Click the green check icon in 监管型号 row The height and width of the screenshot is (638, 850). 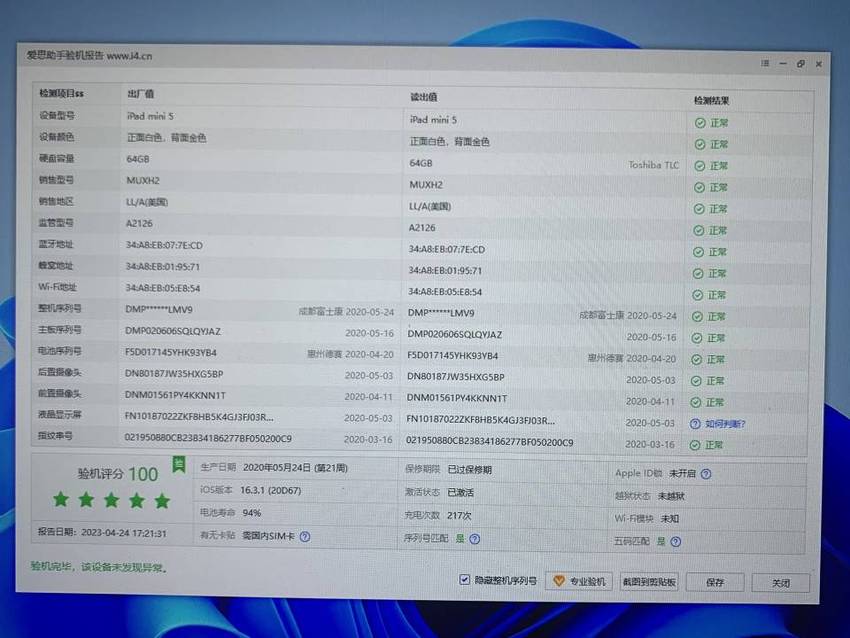[699, 230]
